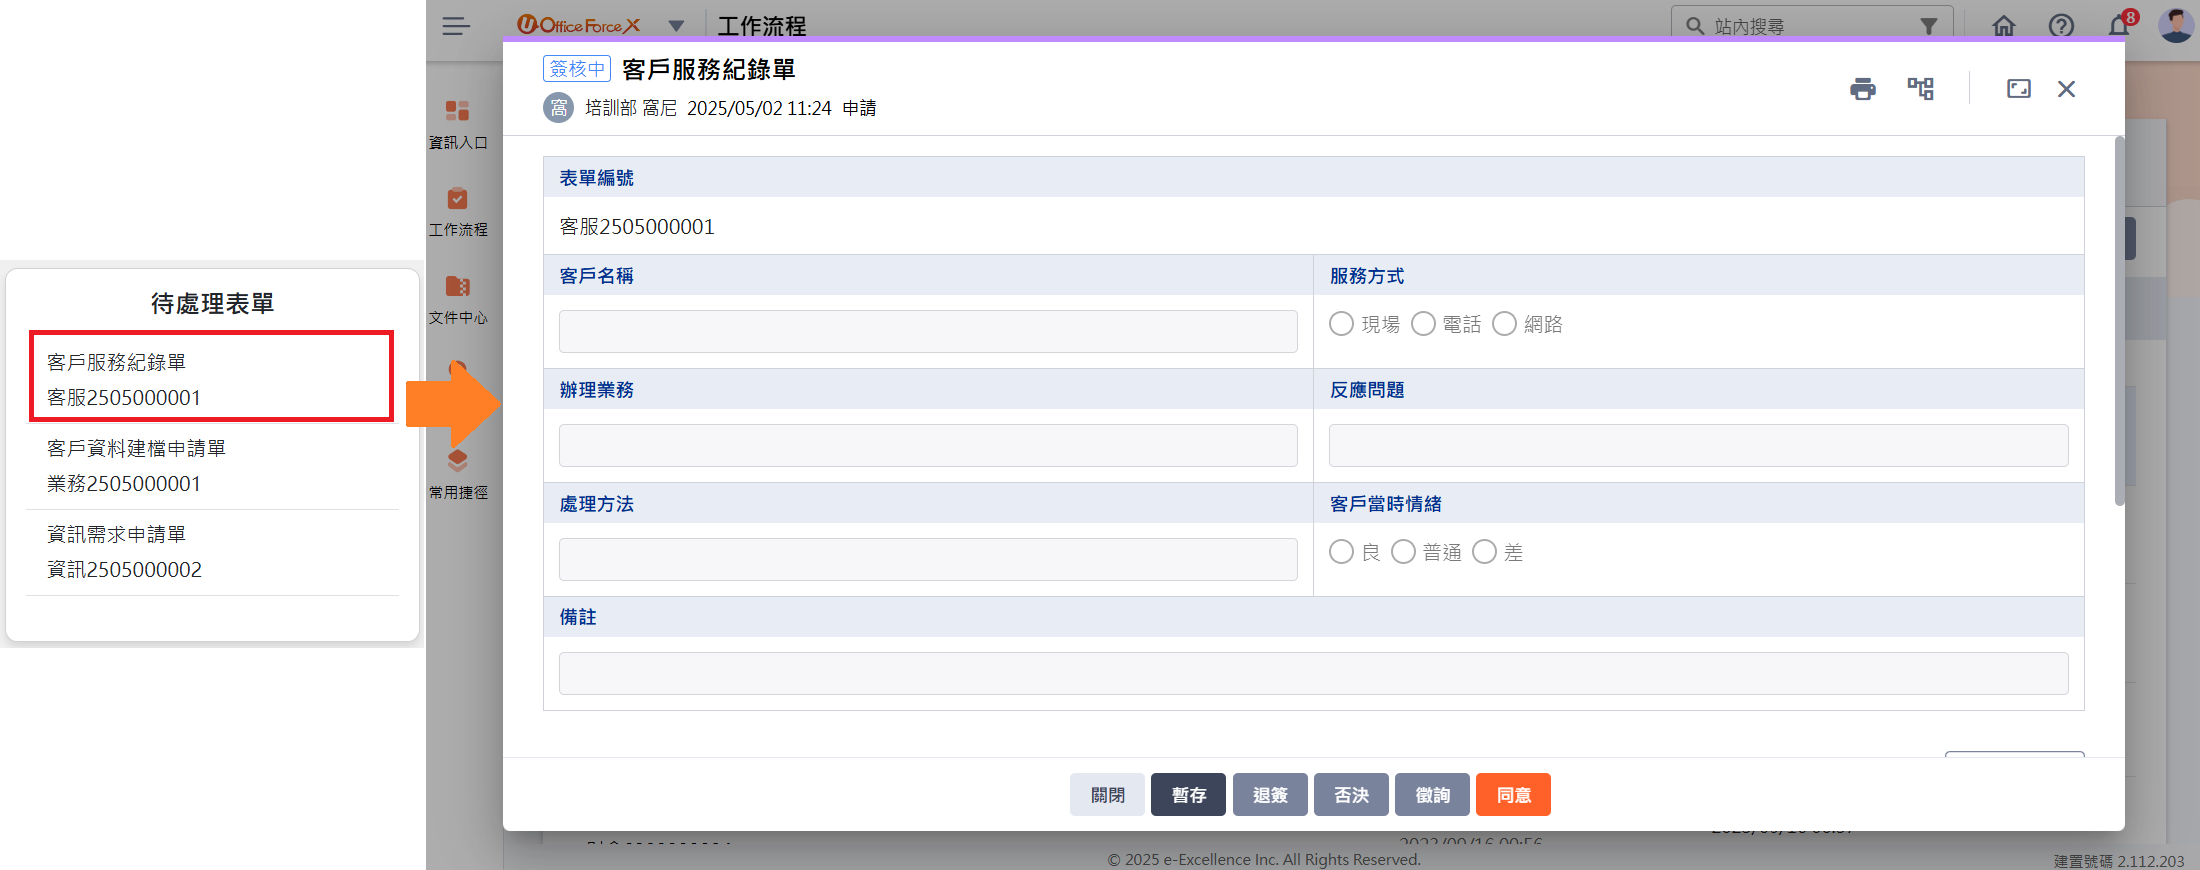The height and width of the screenshot is (870, 2200).
Task: Open the workflow diagram icon
Action: click(x=1921, y=89)
